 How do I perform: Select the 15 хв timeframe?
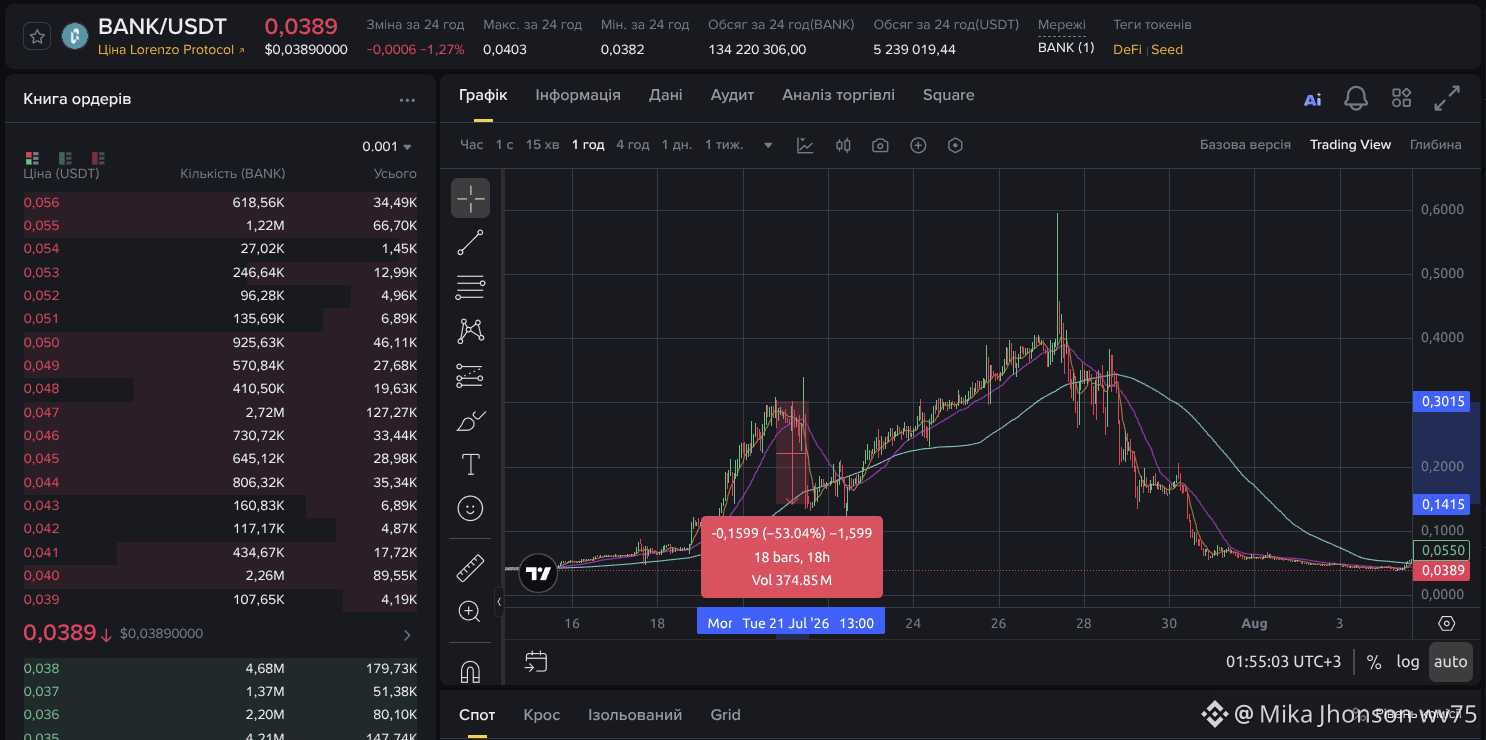point(542,145)
